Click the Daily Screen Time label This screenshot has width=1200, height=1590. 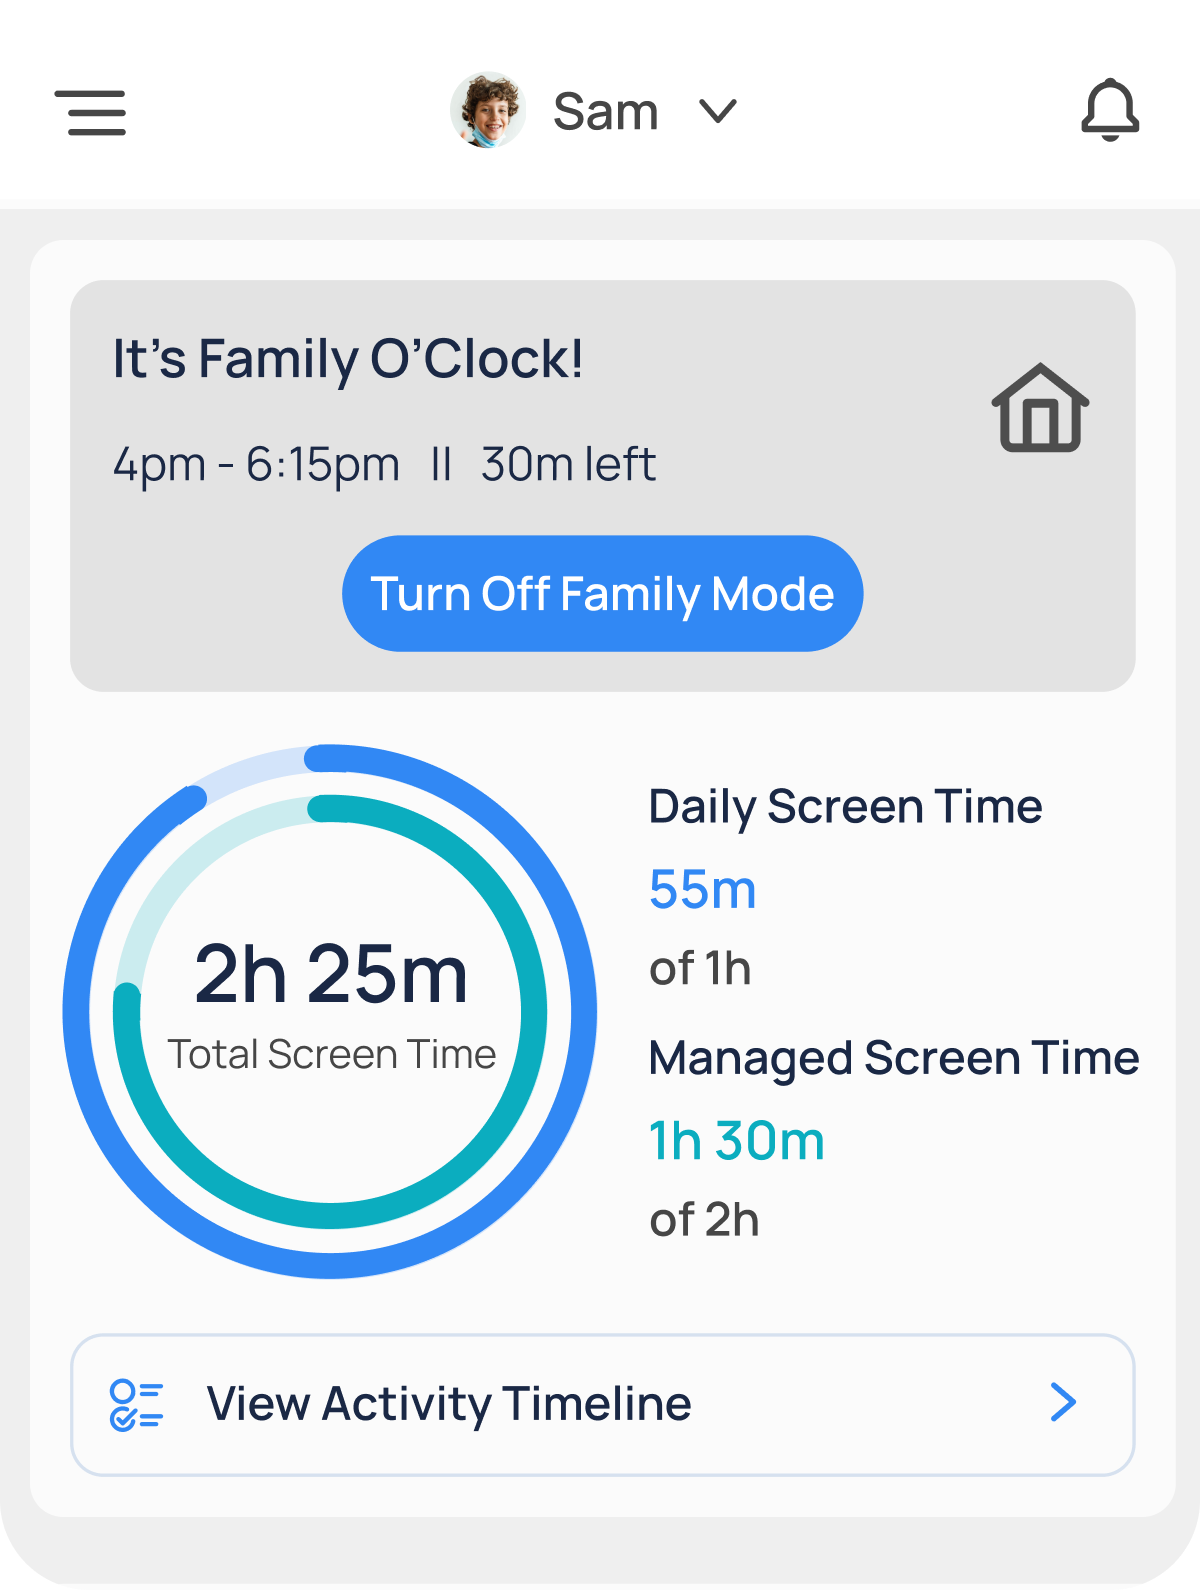point(845,807)
